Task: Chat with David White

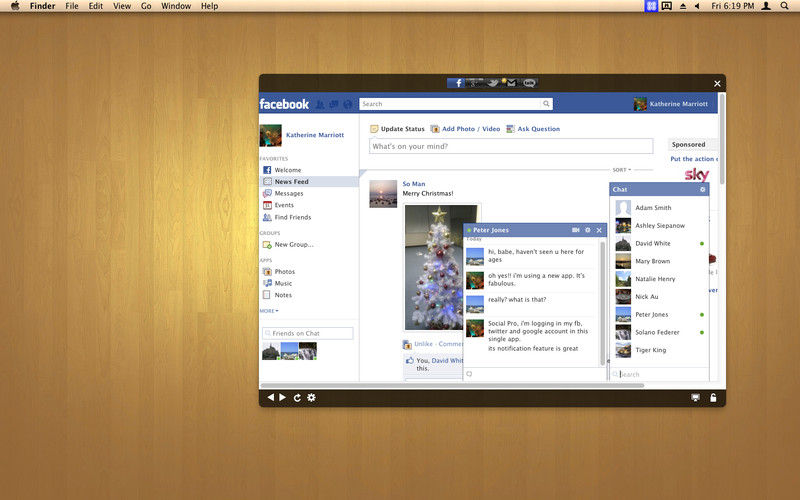Action: (659, 243)
